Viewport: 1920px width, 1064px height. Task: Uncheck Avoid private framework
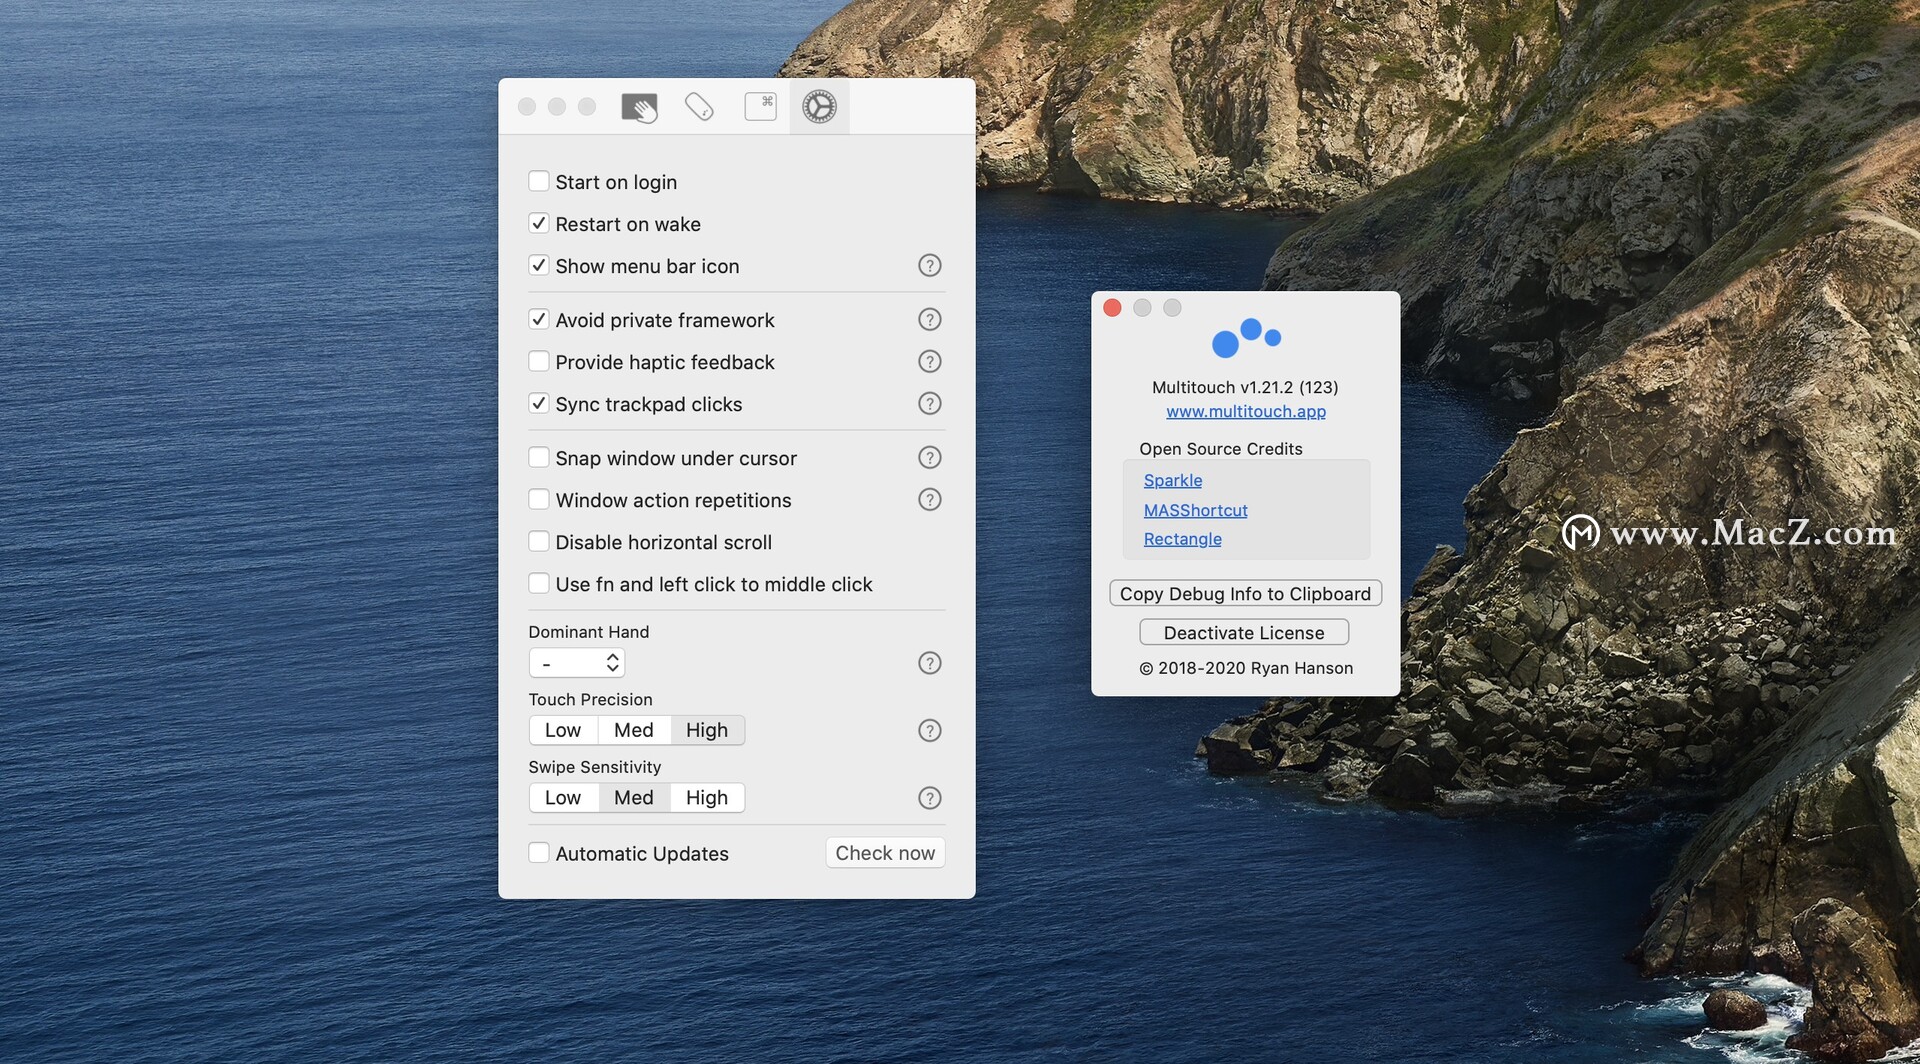point(538,319)
